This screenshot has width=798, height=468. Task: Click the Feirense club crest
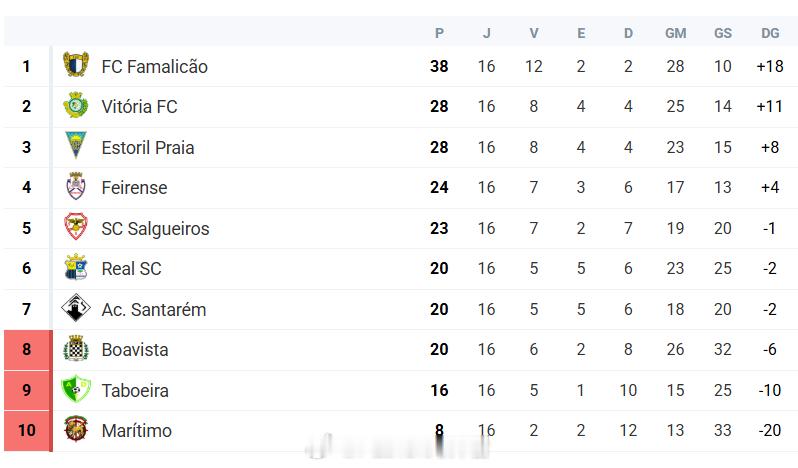76,186
